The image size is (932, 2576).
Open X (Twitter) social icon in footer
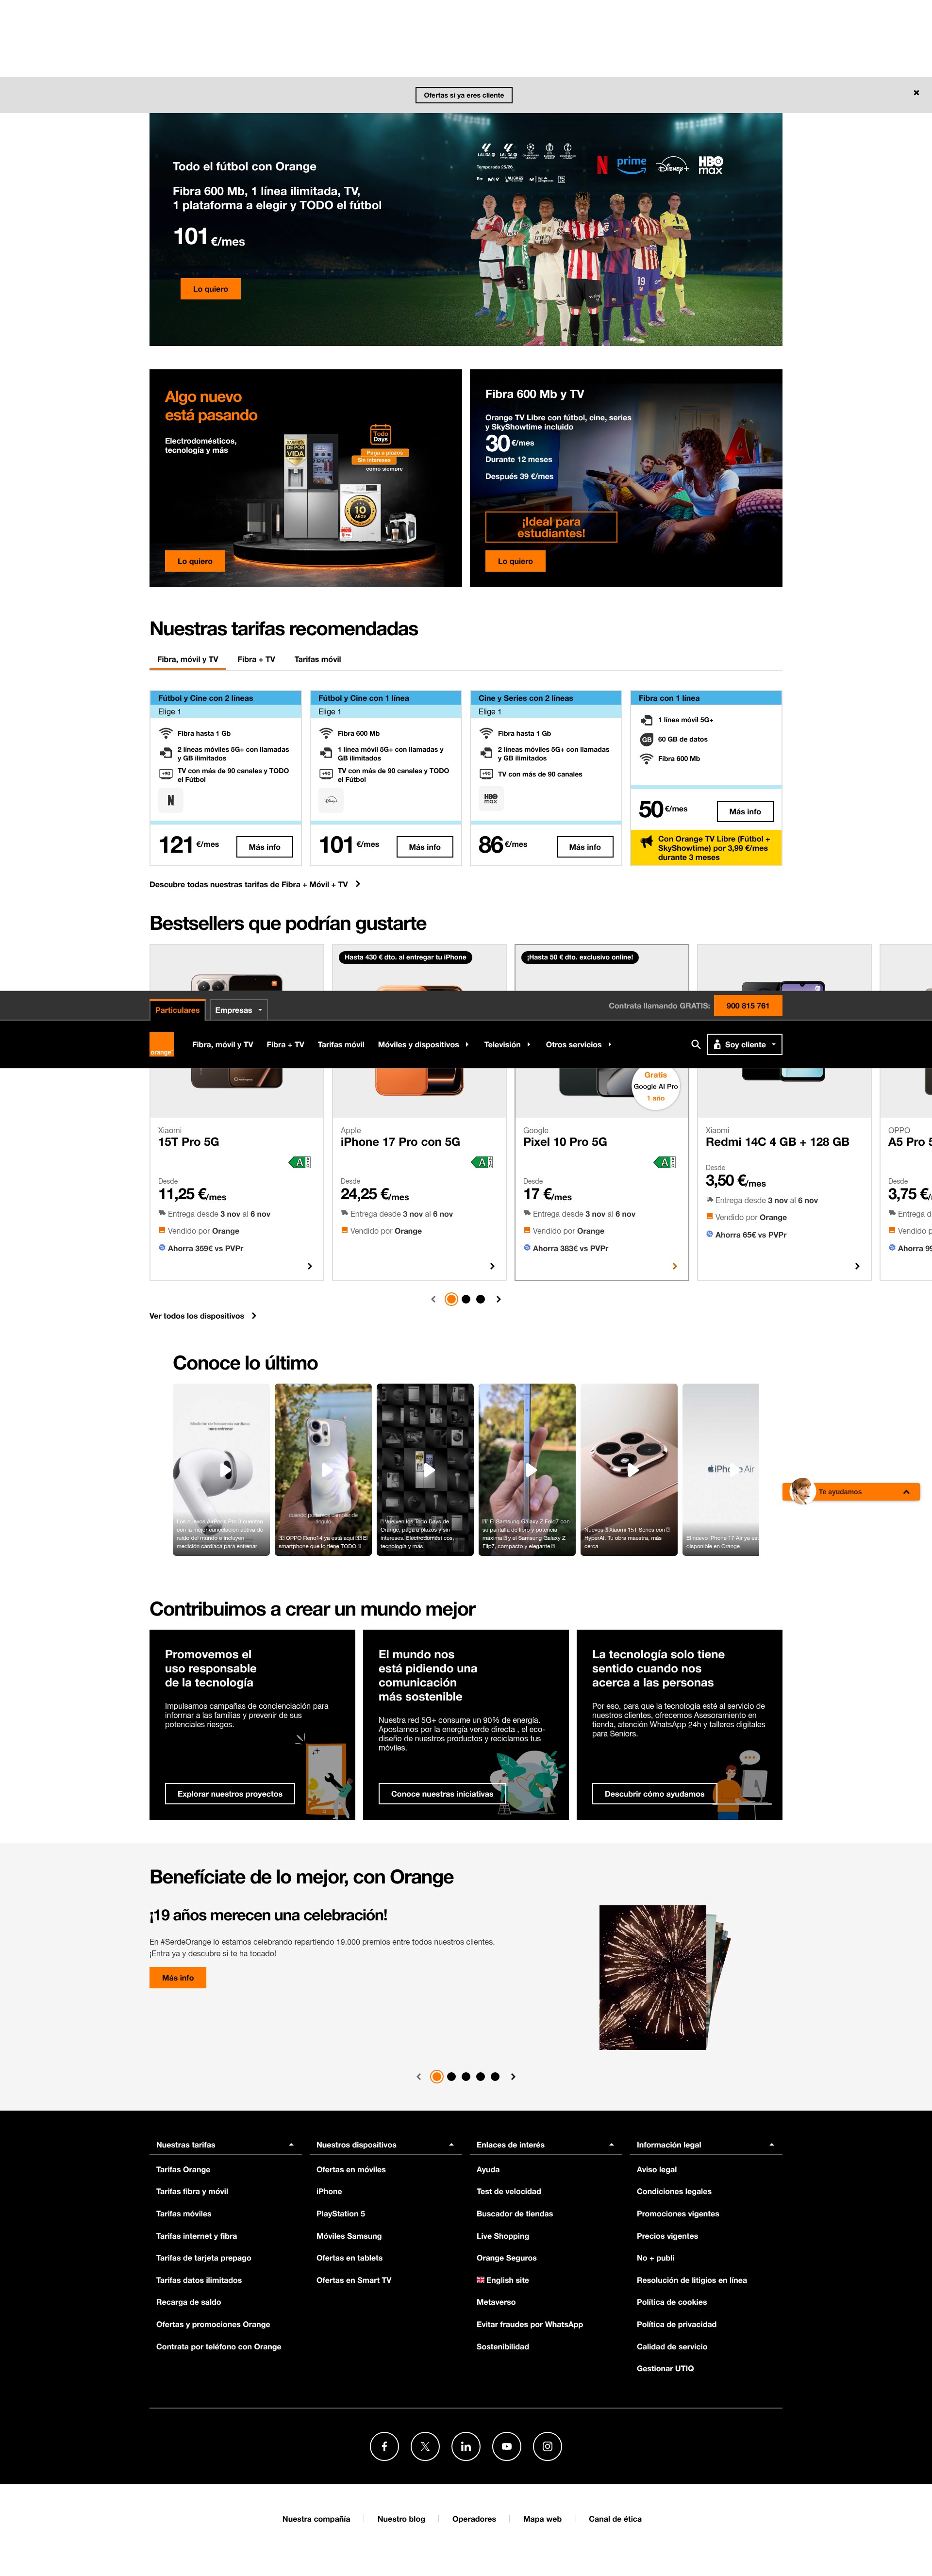(425, 2446)
